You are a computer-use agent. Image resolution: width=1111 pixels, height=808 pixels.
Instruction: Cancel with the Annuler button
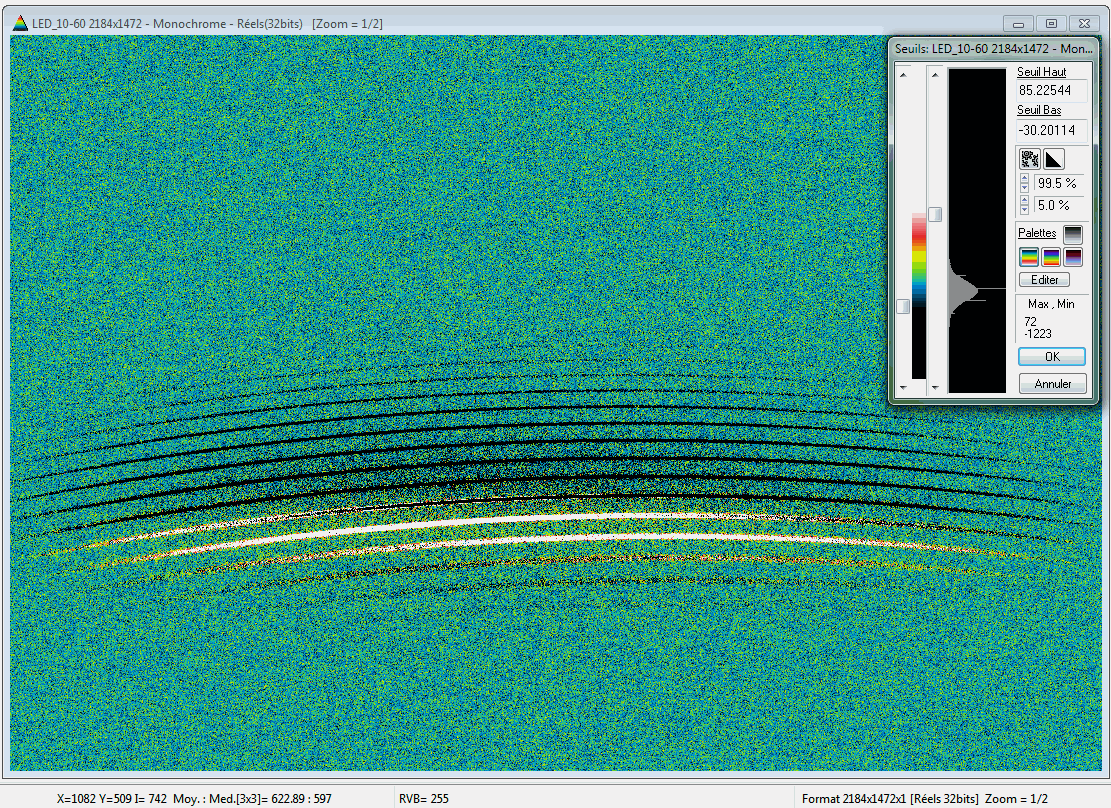[1052, 383]
